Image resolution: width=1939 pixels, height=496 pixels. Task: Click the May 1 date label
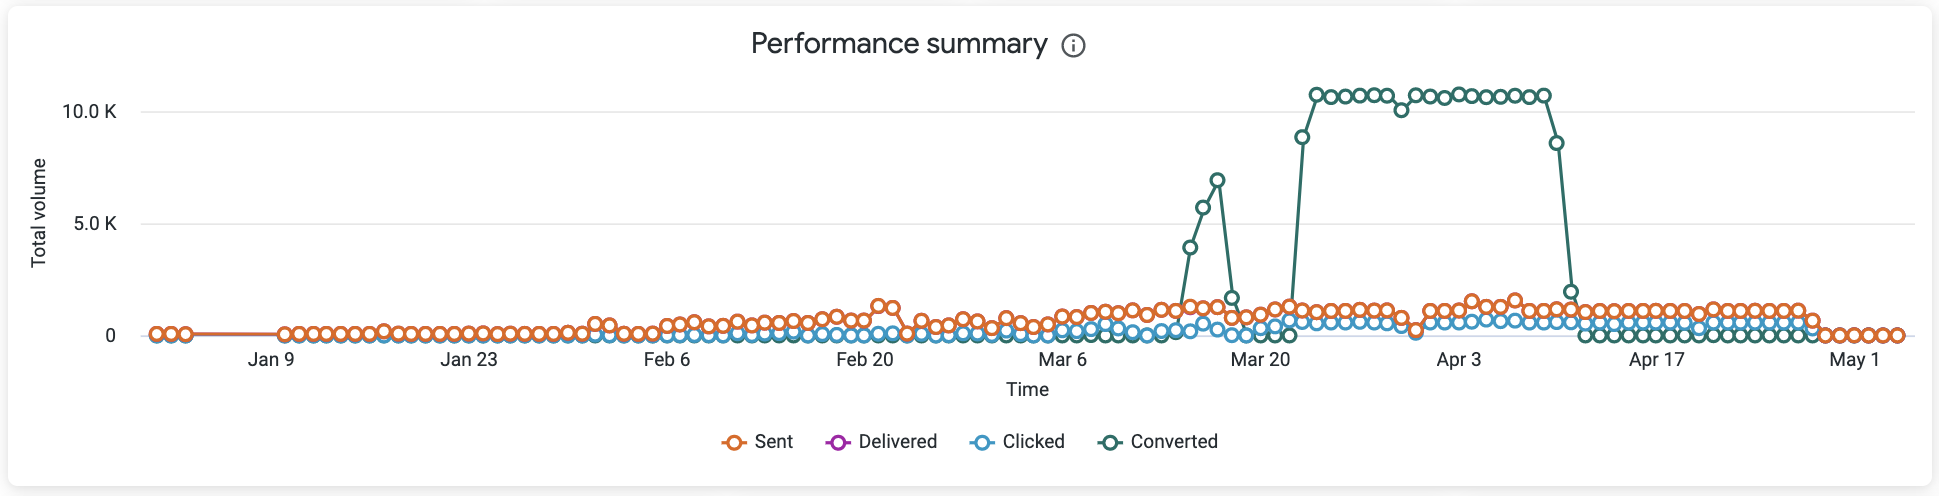(x=1854, y=360)
